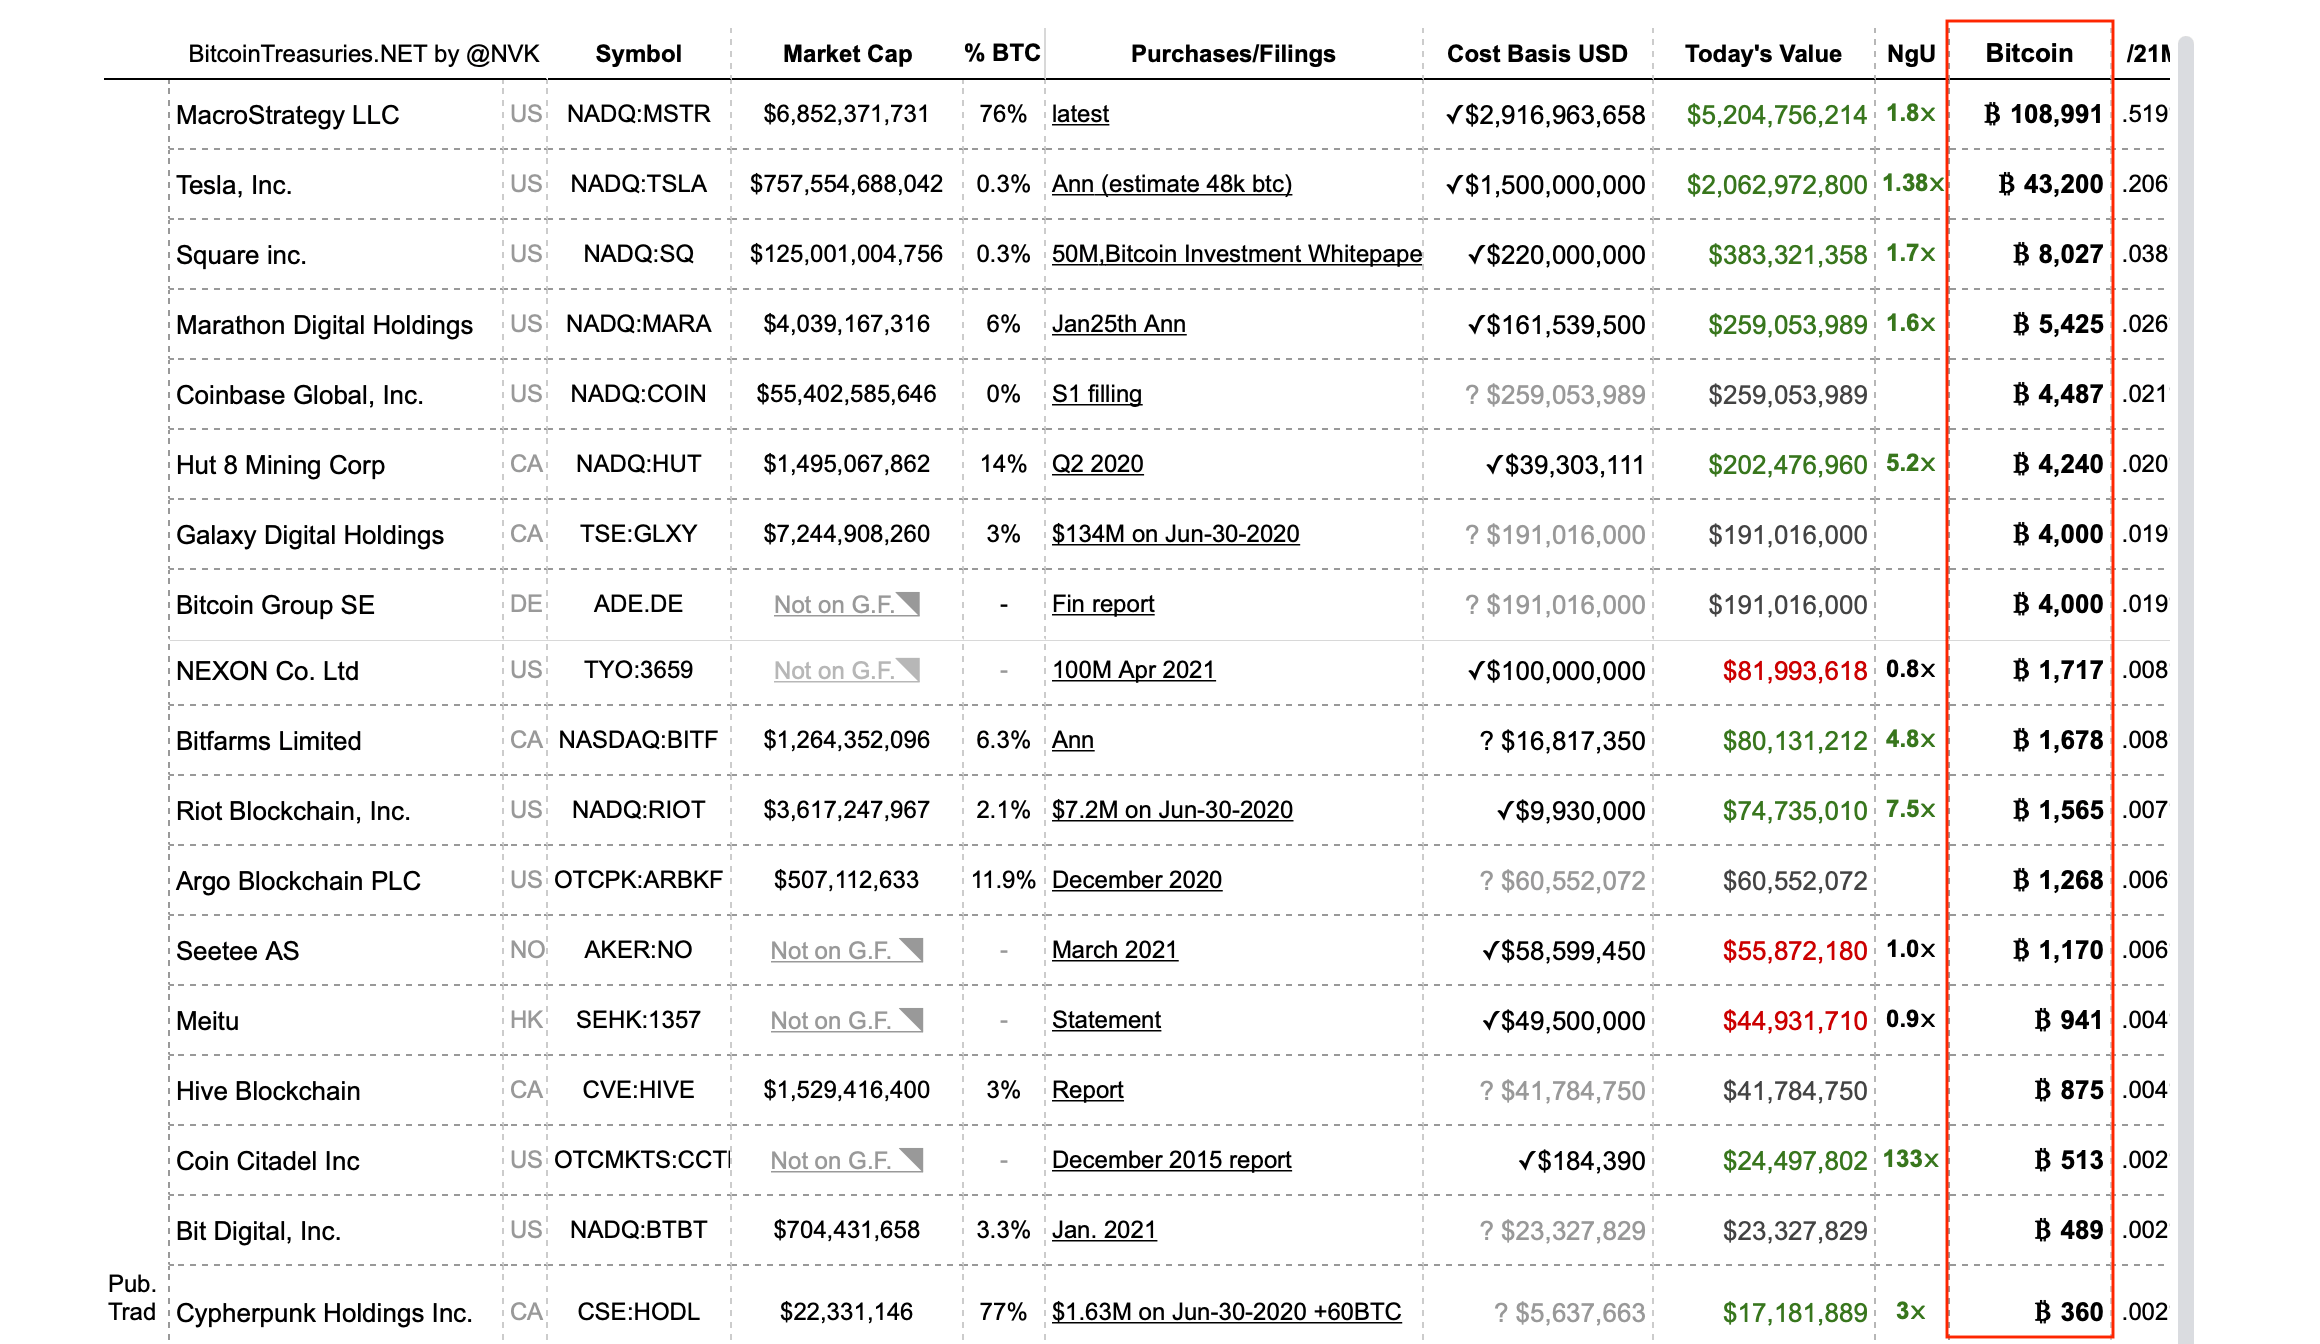Screen dimensions: 2320x1344
Task: Click the 'Bitcoin' column header
Action: click(x=2029, y=53)
